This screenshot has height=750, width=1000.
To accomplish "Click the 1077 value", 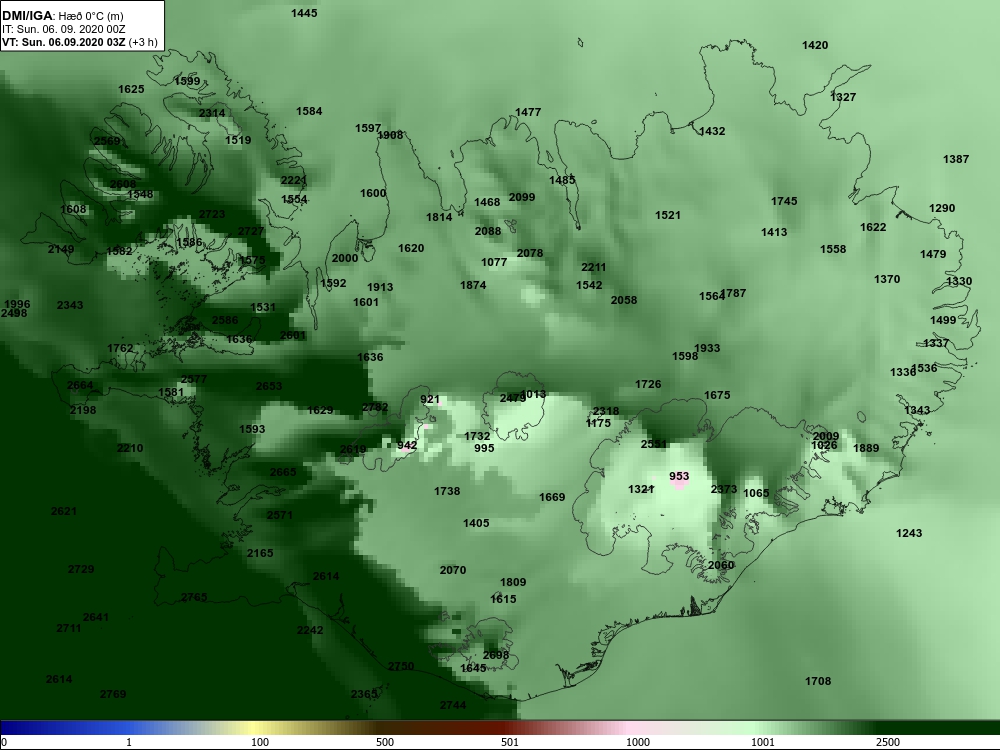I will 494,262.
